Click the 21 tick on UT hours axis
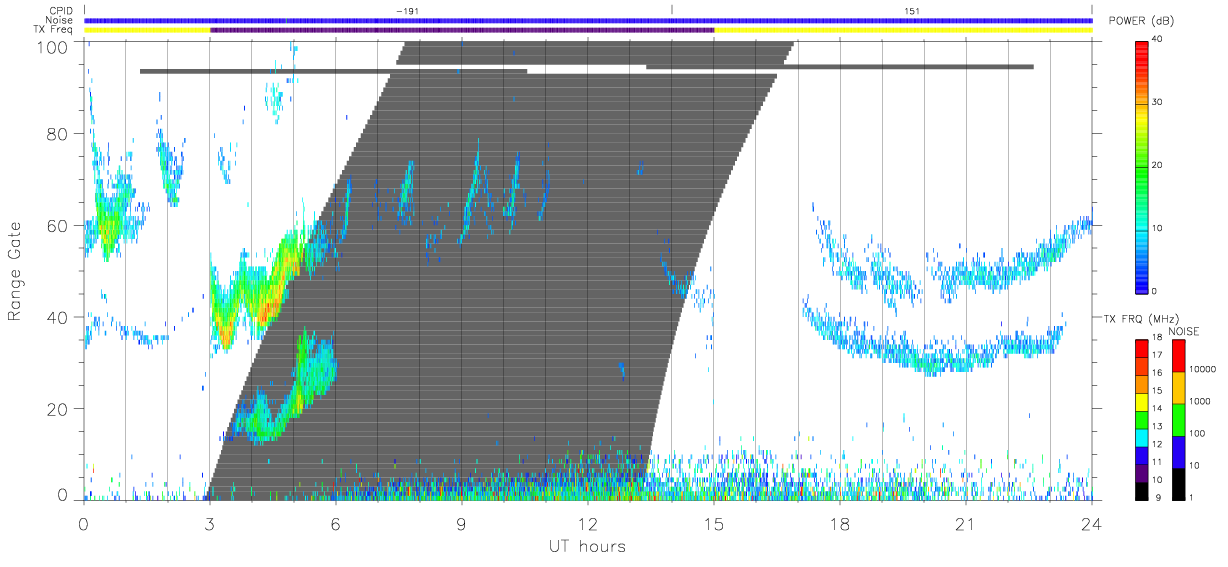1228x567 pixels. [x=966, y=523]
